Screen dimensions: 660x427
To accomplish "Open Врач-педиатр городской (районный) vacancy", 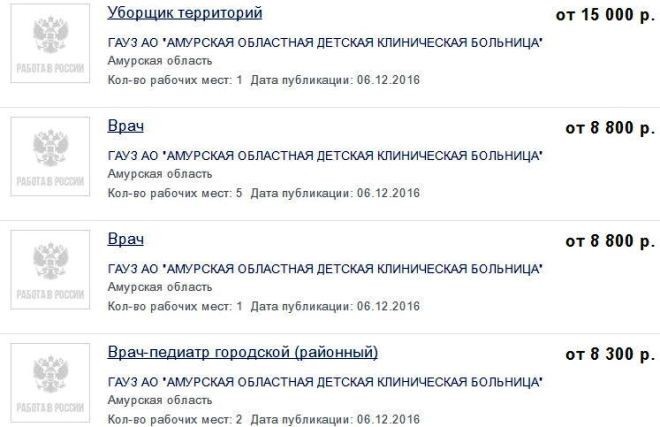I will [242, 353].
